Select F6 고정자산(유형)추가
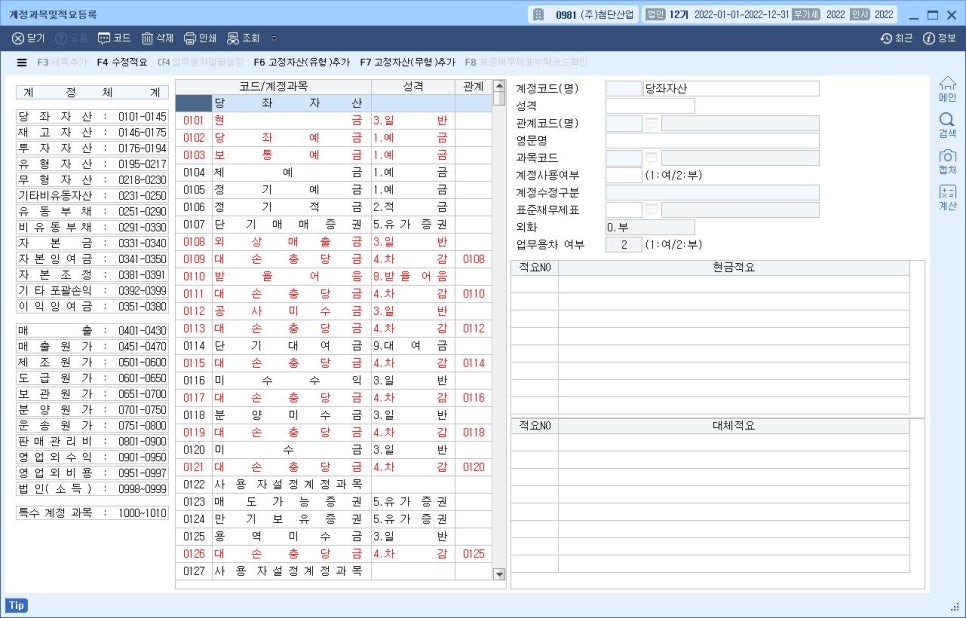966x618 pixels. [302, 62]
